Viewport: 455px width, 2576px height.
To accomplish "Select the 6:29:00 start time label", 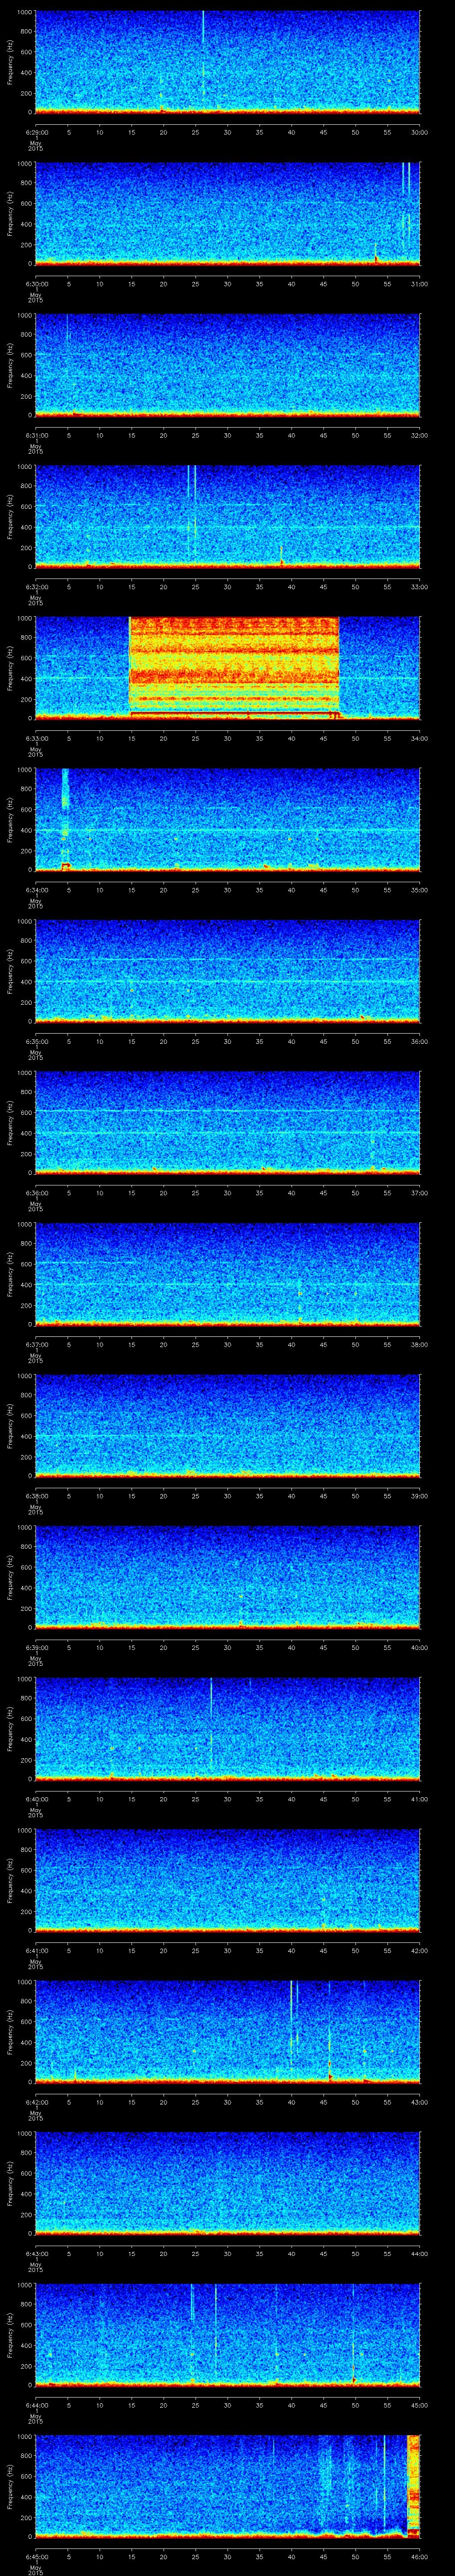I will [36, 132].
